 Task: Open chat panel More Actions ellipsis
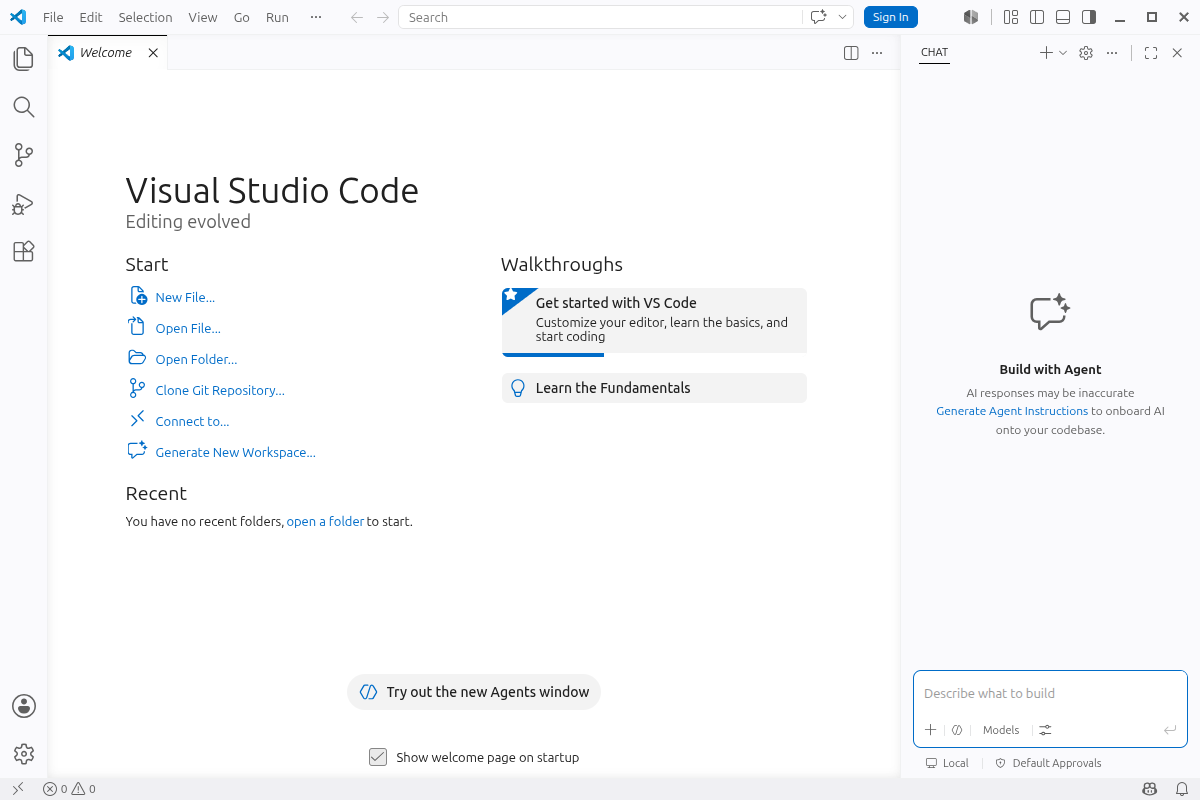[1112, 53]
